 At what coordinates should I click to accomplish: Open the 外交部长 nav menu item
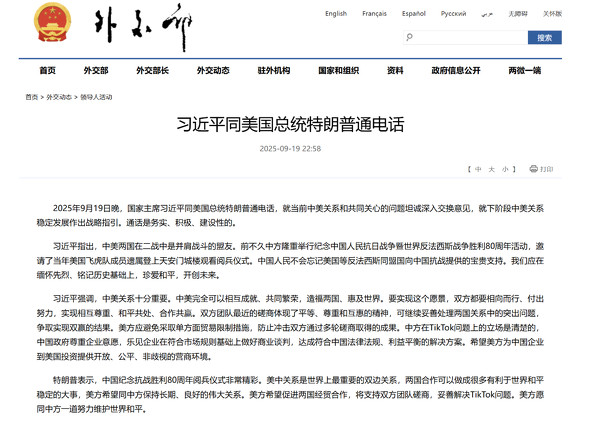[152, 70]
